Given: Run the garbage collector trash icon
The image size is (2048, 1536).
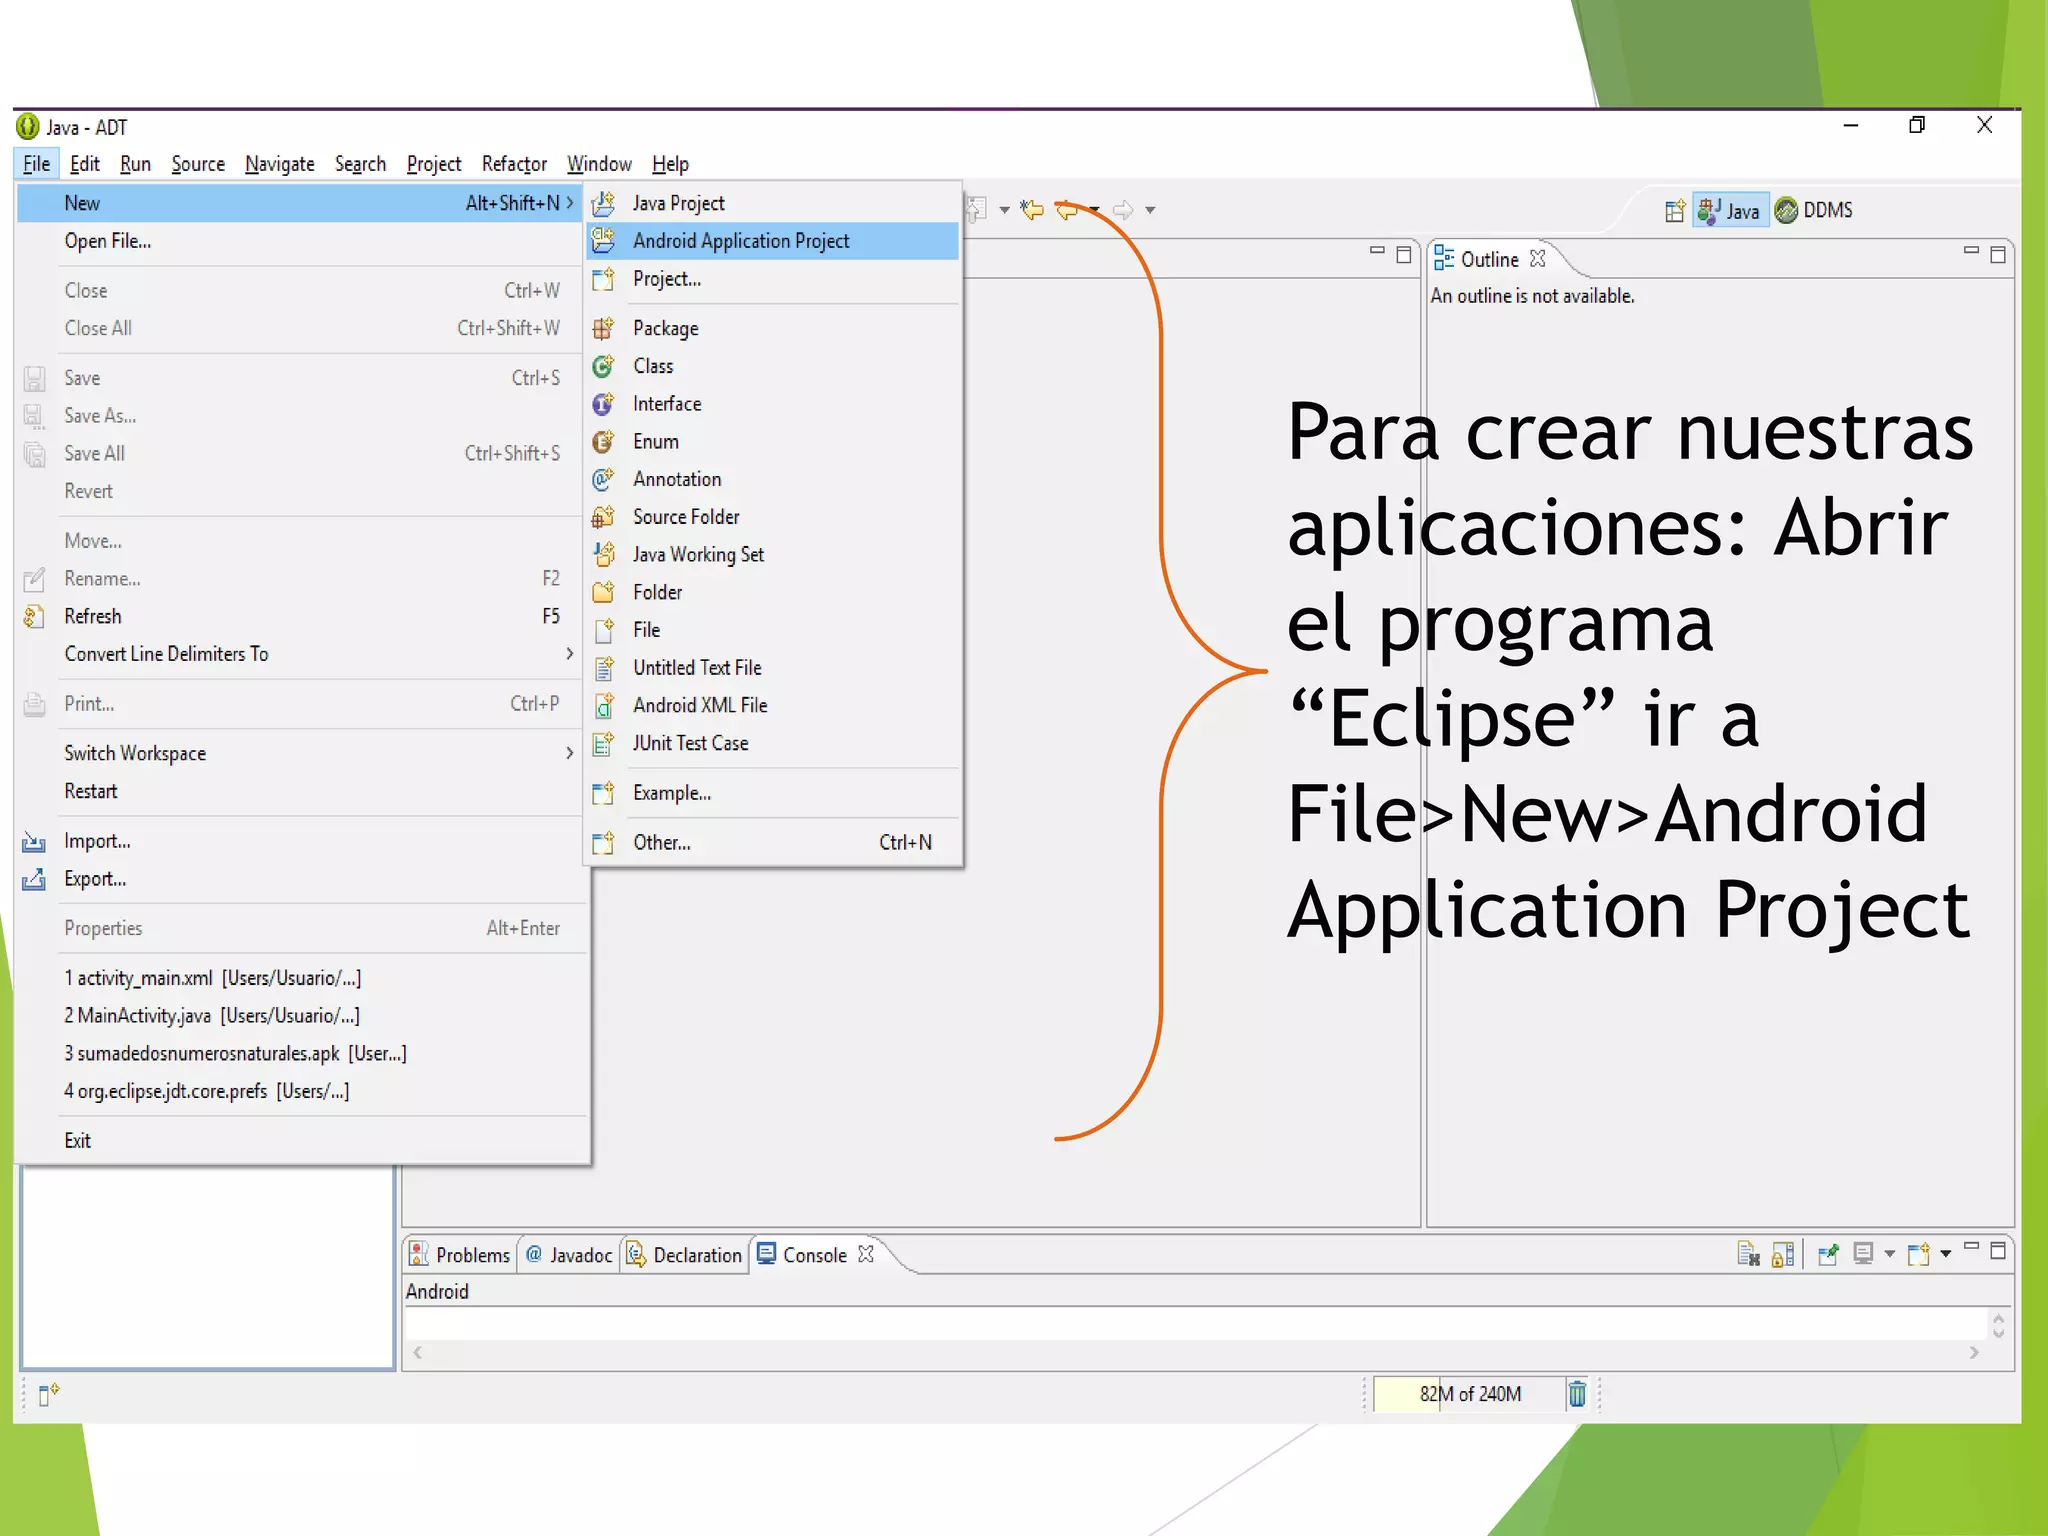Looking at the screenshot, I should point(1577,1394).
